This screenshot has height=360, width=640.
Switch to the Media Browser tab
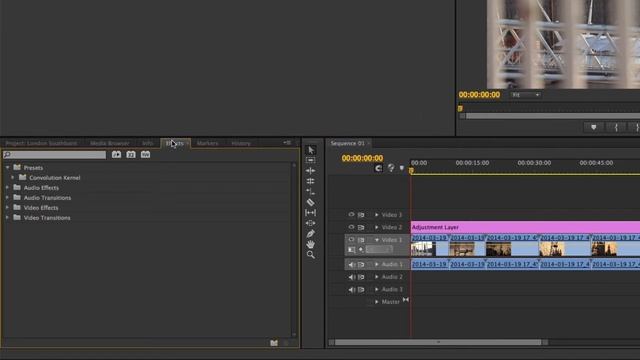[109, 143]
